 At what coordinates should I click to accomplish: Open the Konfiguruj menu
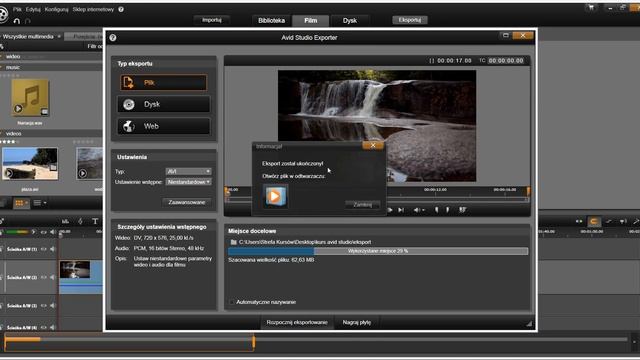[56, 9]
